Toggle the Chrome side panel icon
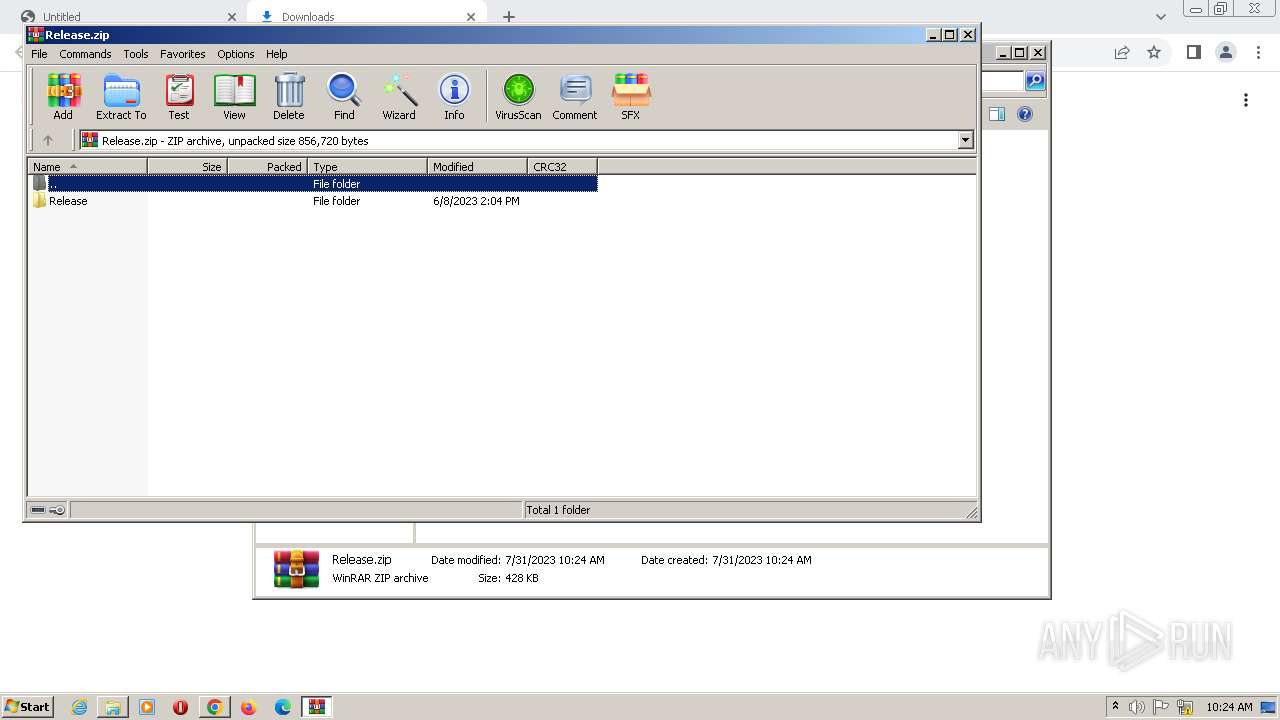 (x=1193, y=53)
